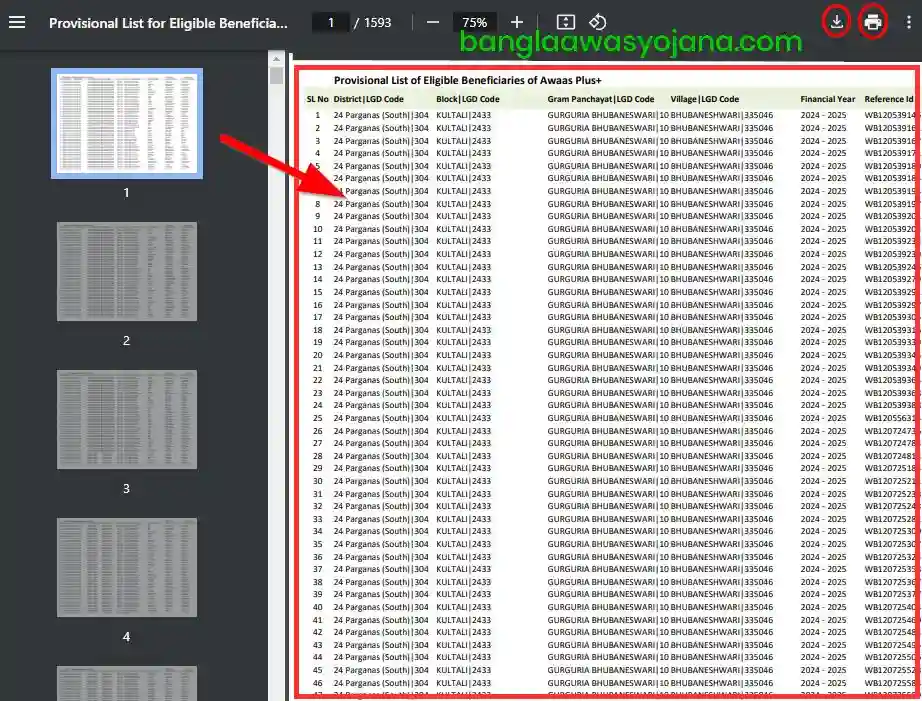Select the page 1 thumbnail
Image resolution: width=922 pixels, height=701 pixels.
(x=127, y=124)
